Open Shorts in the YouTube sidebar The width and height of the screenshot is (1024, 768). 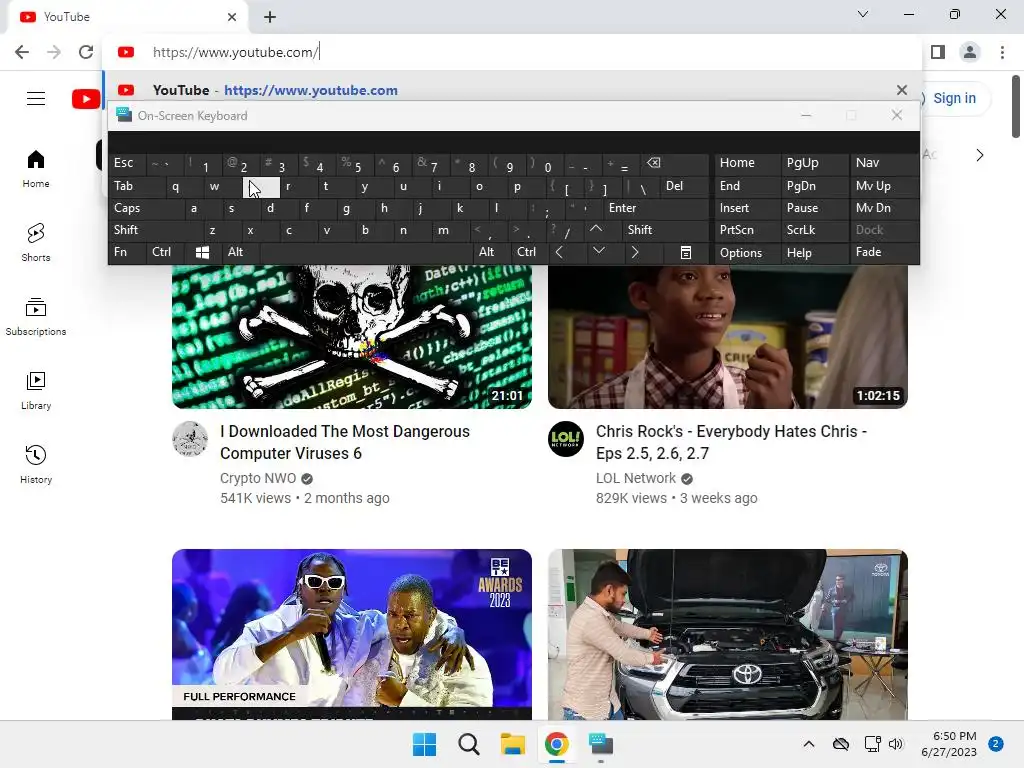[x=36, y=242]
